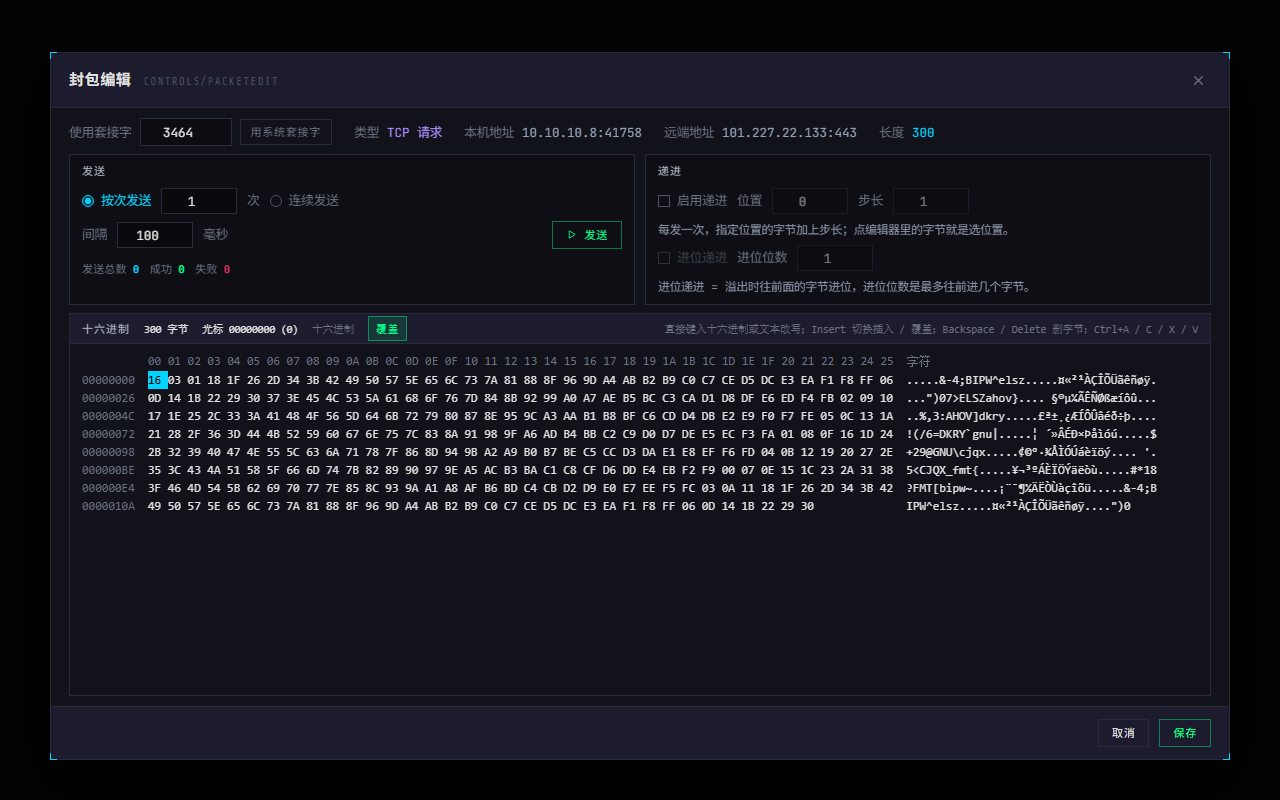Select the 连续发送 radio option
1280x800 pixels.
(x=304, y=201)
